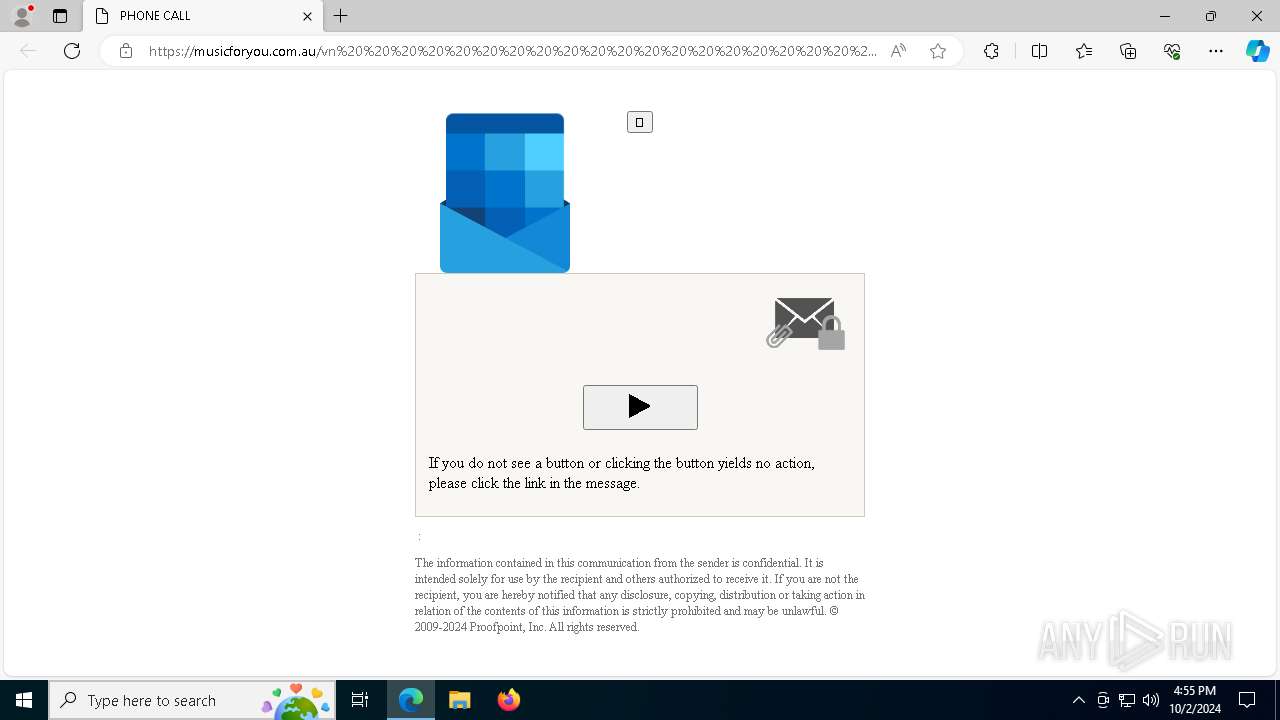Click the Edge icon on taskbar
Screen dimensions: 1280x720
point(411,700)
